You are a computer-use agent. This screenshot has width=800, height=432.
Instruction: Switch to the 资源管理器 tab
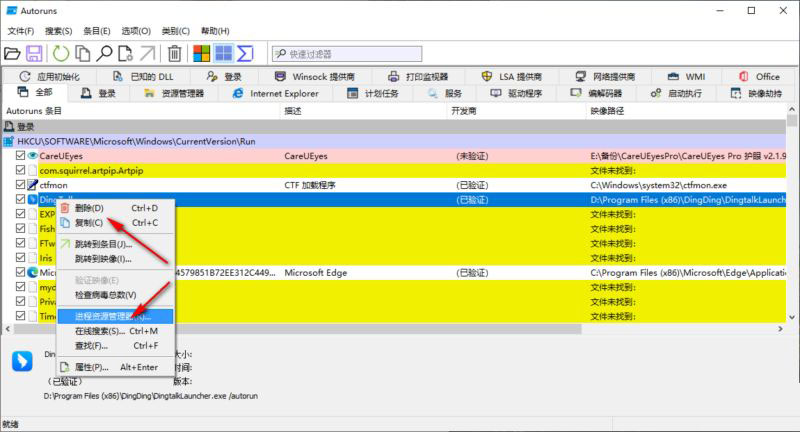[174, 93]
